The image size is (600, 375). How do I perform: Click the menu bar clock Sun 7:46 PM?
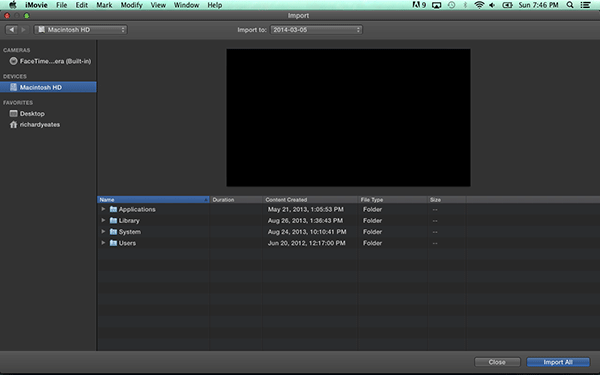pyautogui.click(x=538, y=5)
